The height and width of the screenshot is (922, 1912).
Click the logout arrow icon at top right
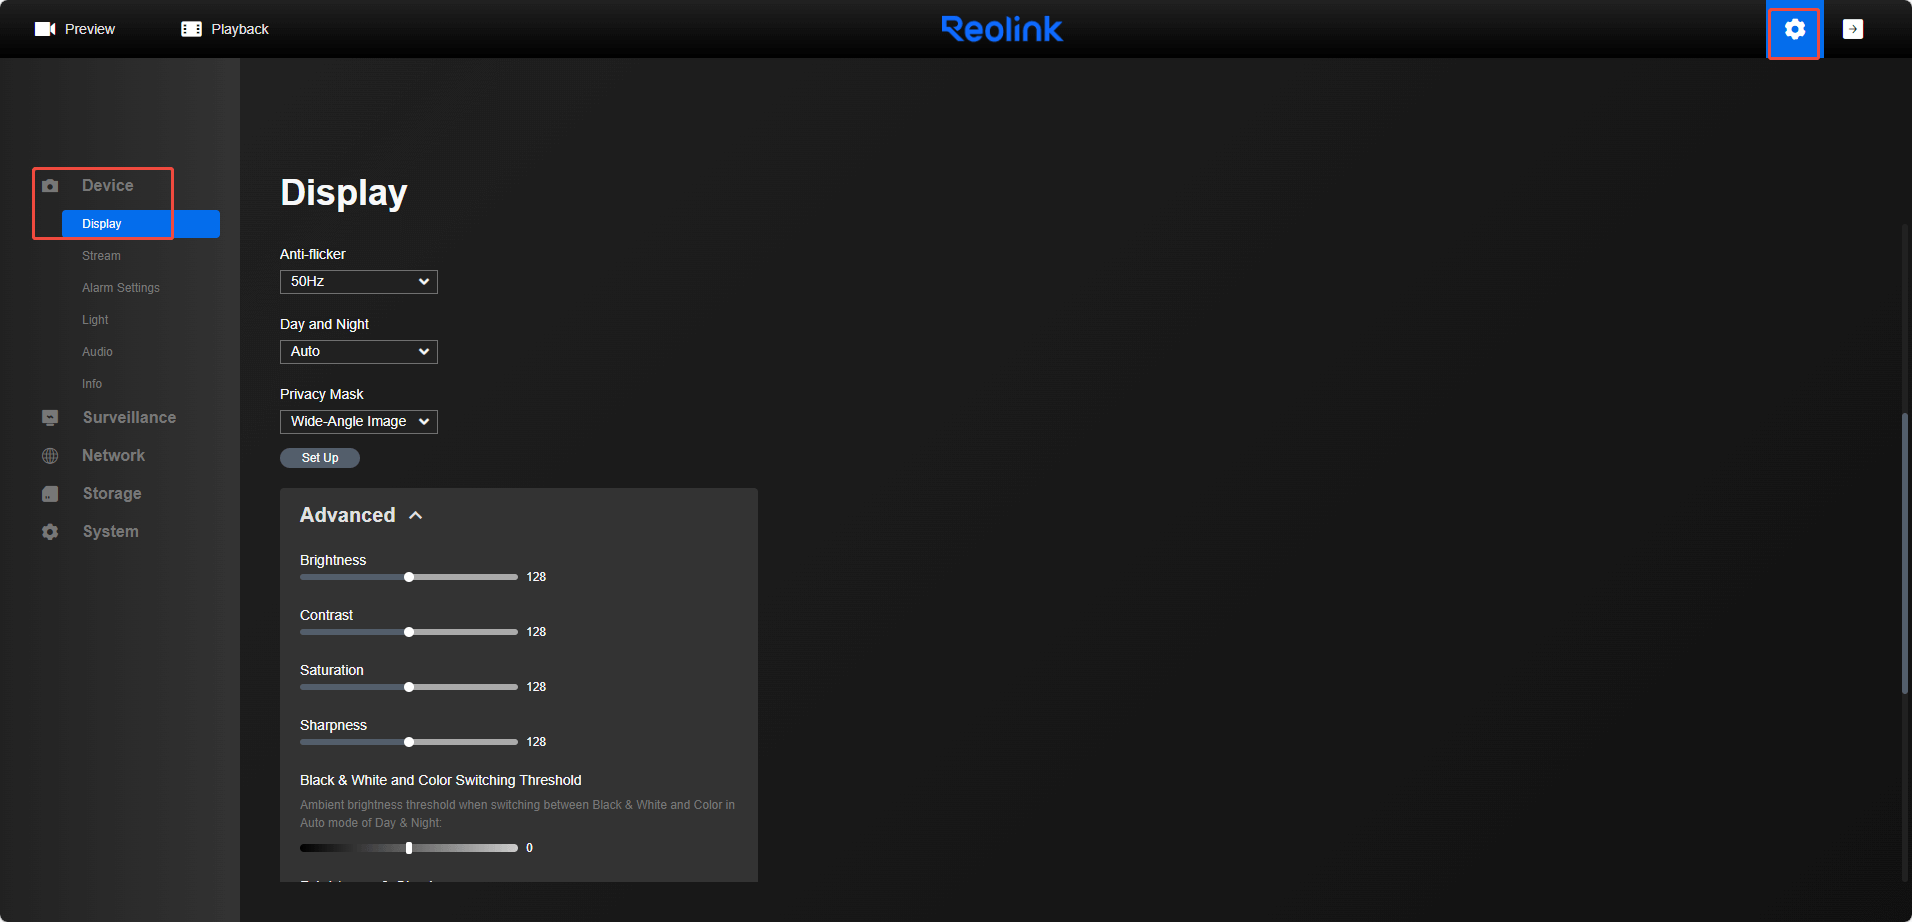1854,29
